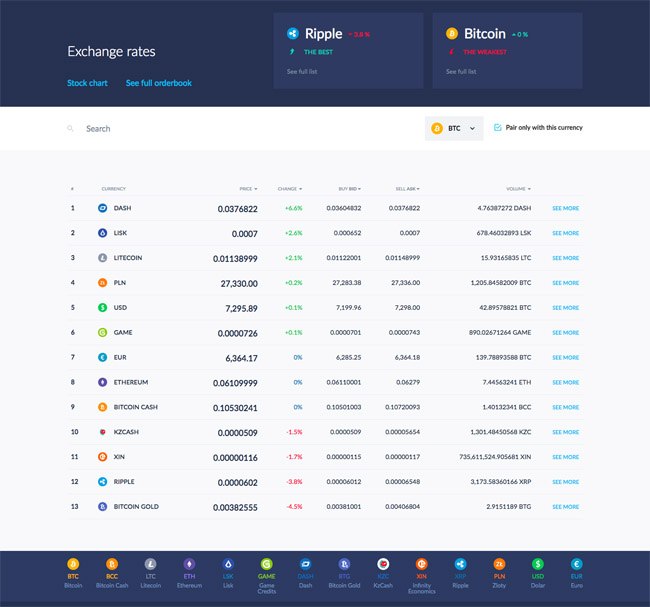The height and width of the screenshot is (607, 650).
Task: Click the LISK coin icon in row 2
Action: 102,233
